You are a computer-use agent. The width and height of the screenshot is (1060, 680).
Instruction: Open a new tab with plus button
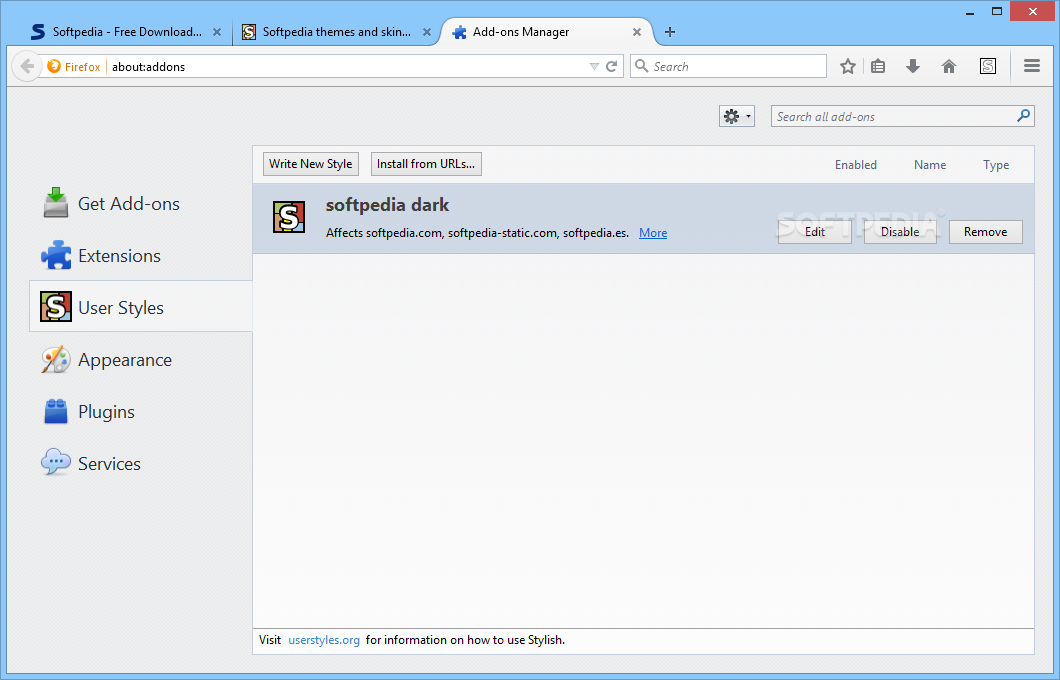(x=670, y=32)
